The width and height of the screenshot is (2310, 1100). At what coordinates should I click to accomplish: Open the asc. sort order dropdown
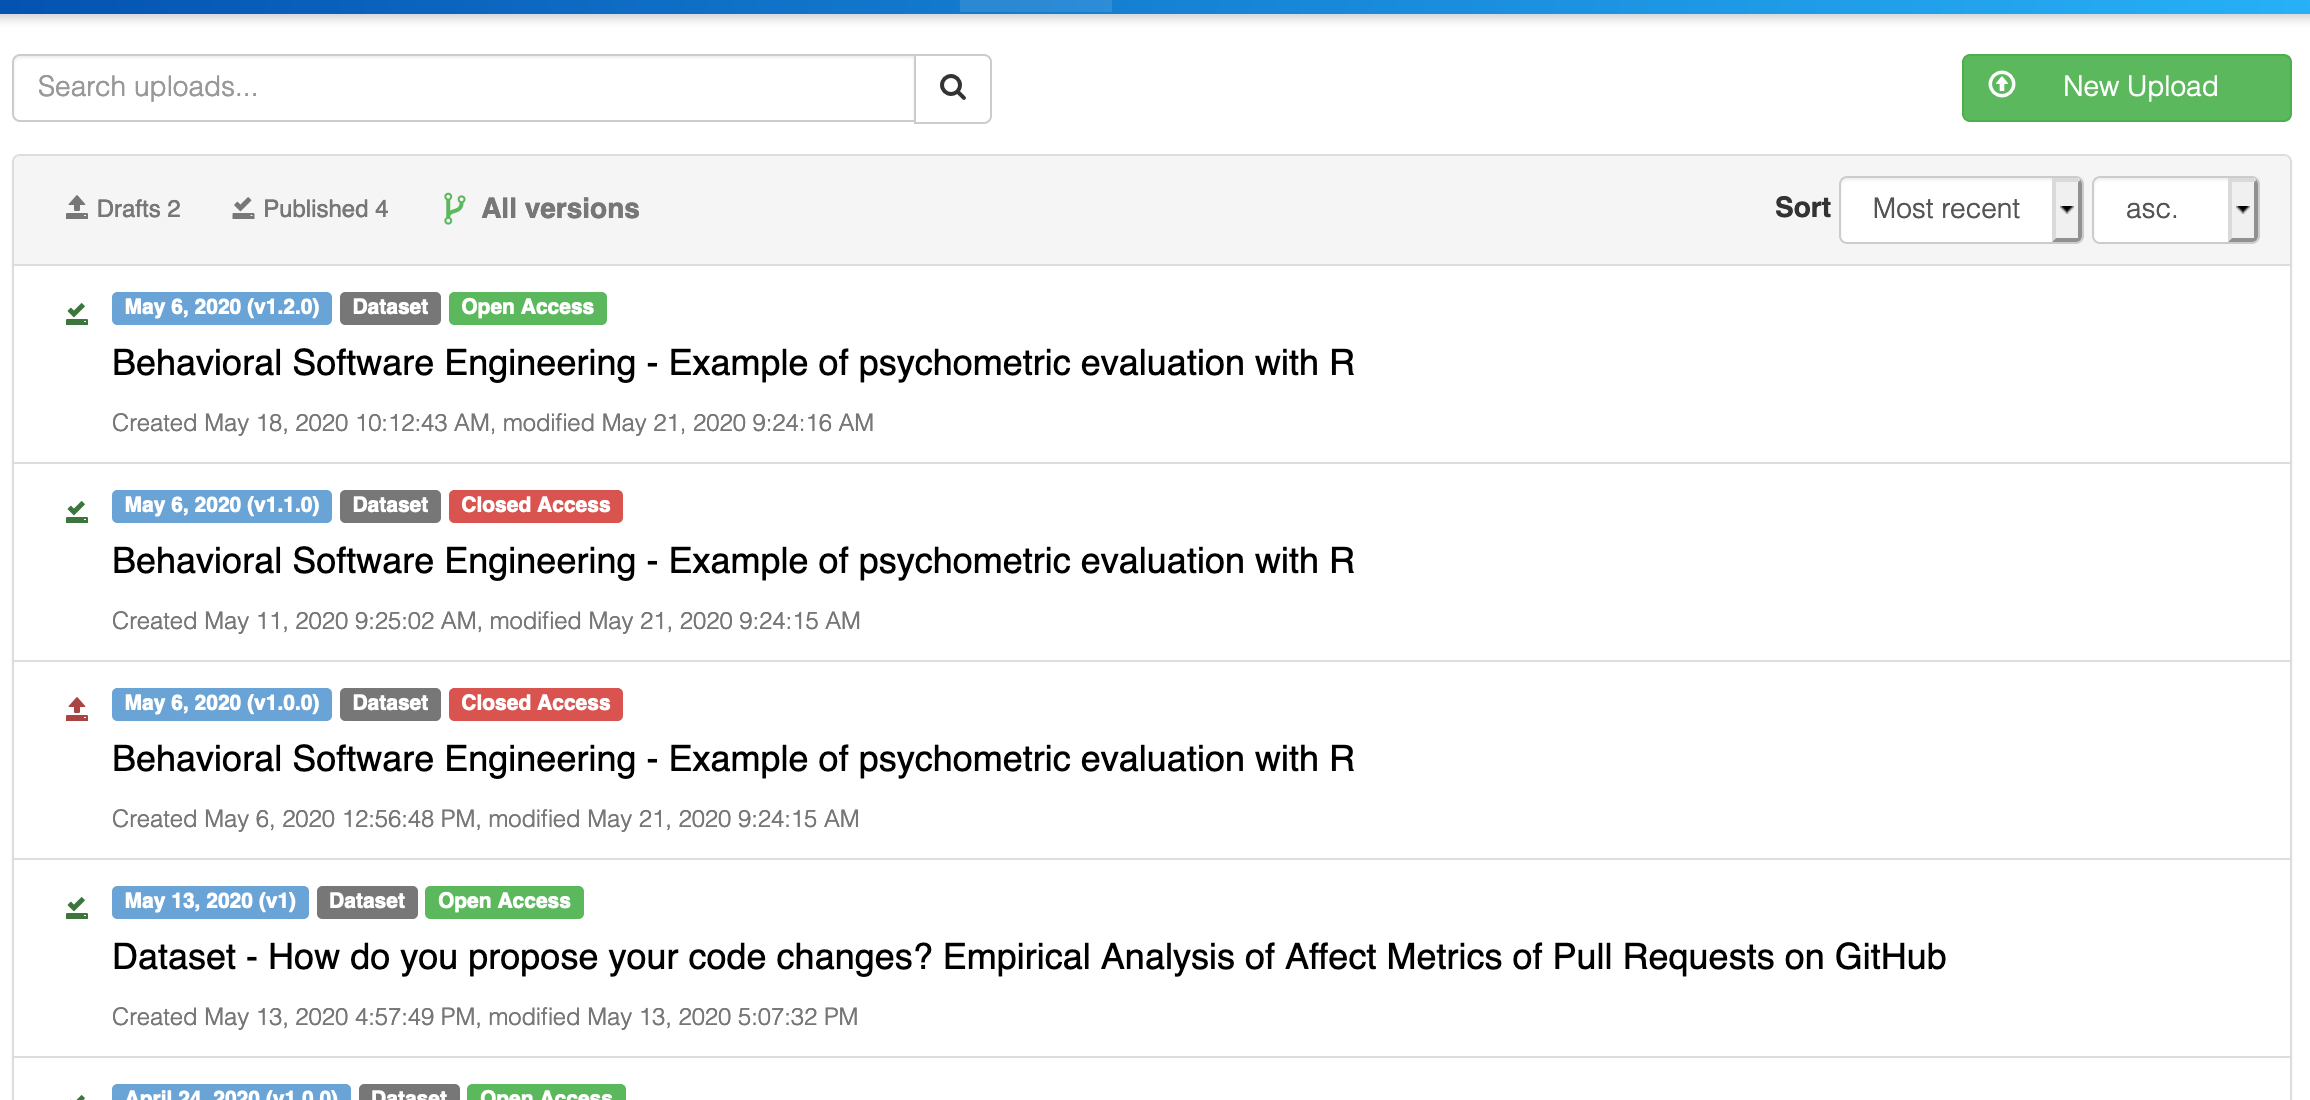pos(2175,209)
